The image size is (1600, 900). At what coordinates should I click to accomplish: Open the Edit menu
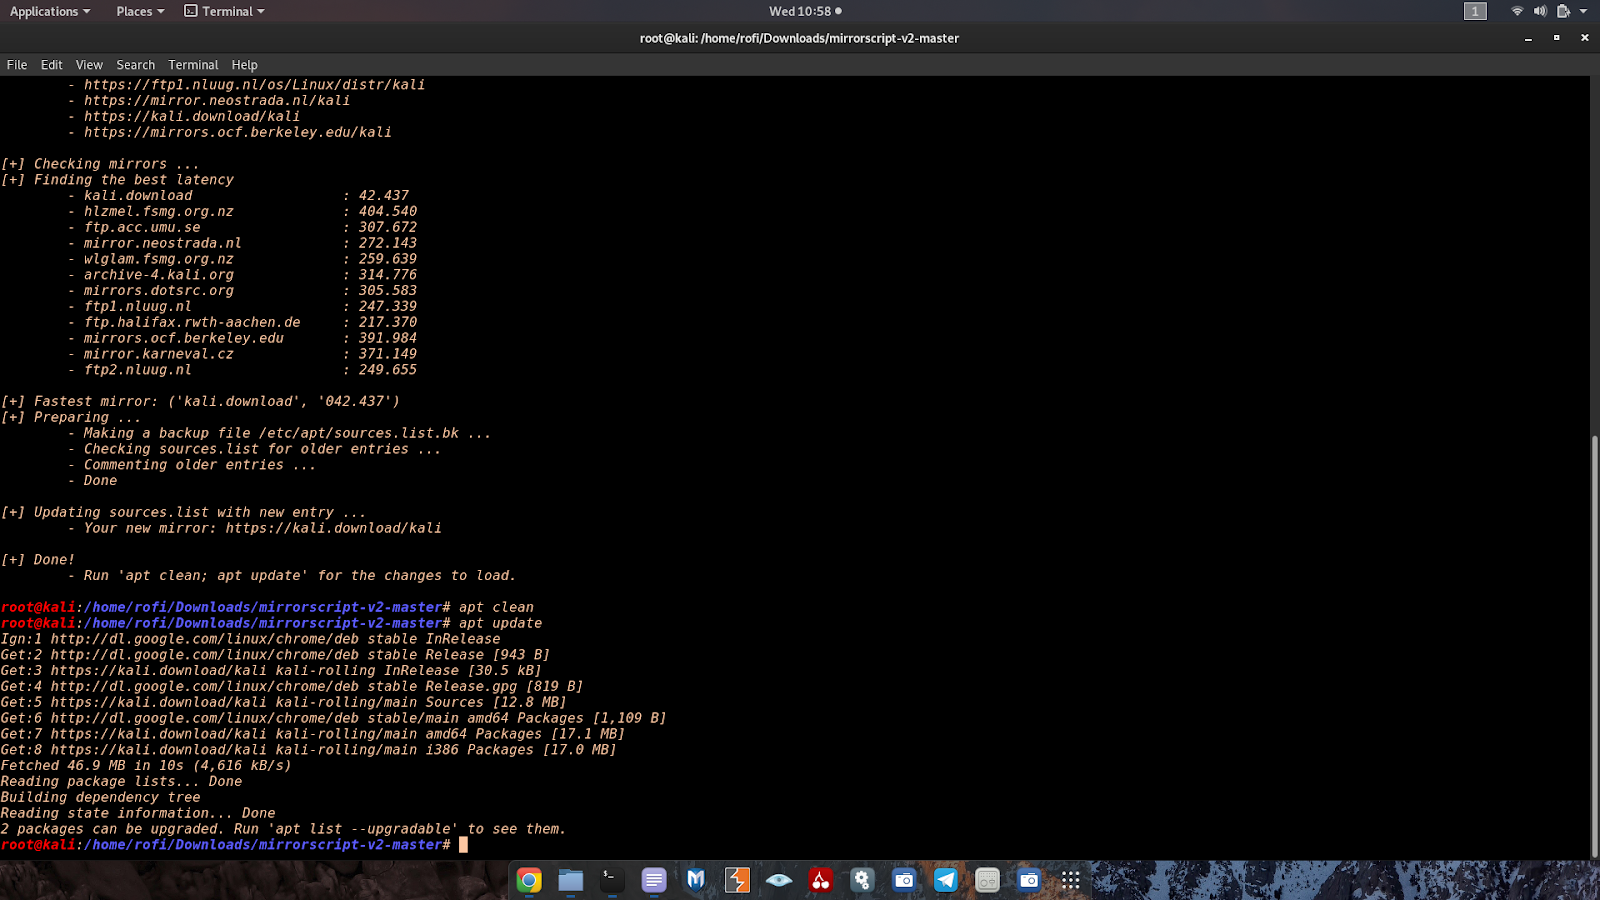pyautogui.click(x=52, y=65)
